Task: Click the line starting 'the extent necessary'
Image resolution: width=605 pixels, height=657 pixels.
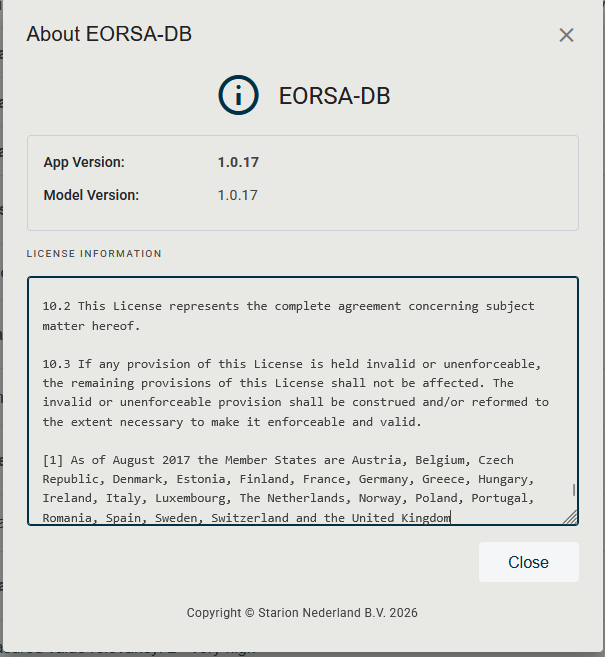Action: (232, 422)
